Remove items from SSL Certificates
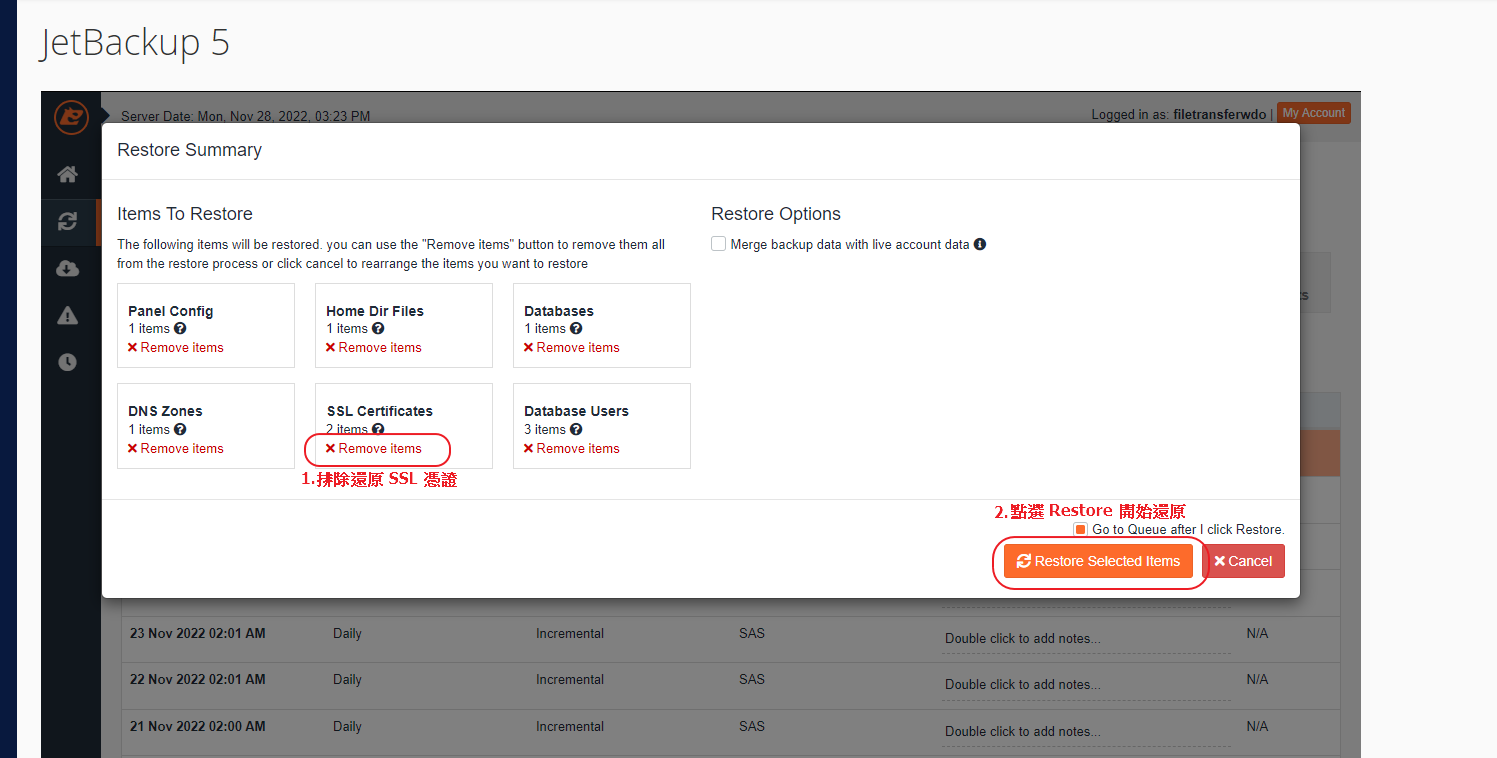The image size is (1497, 758). pos(374,448)
